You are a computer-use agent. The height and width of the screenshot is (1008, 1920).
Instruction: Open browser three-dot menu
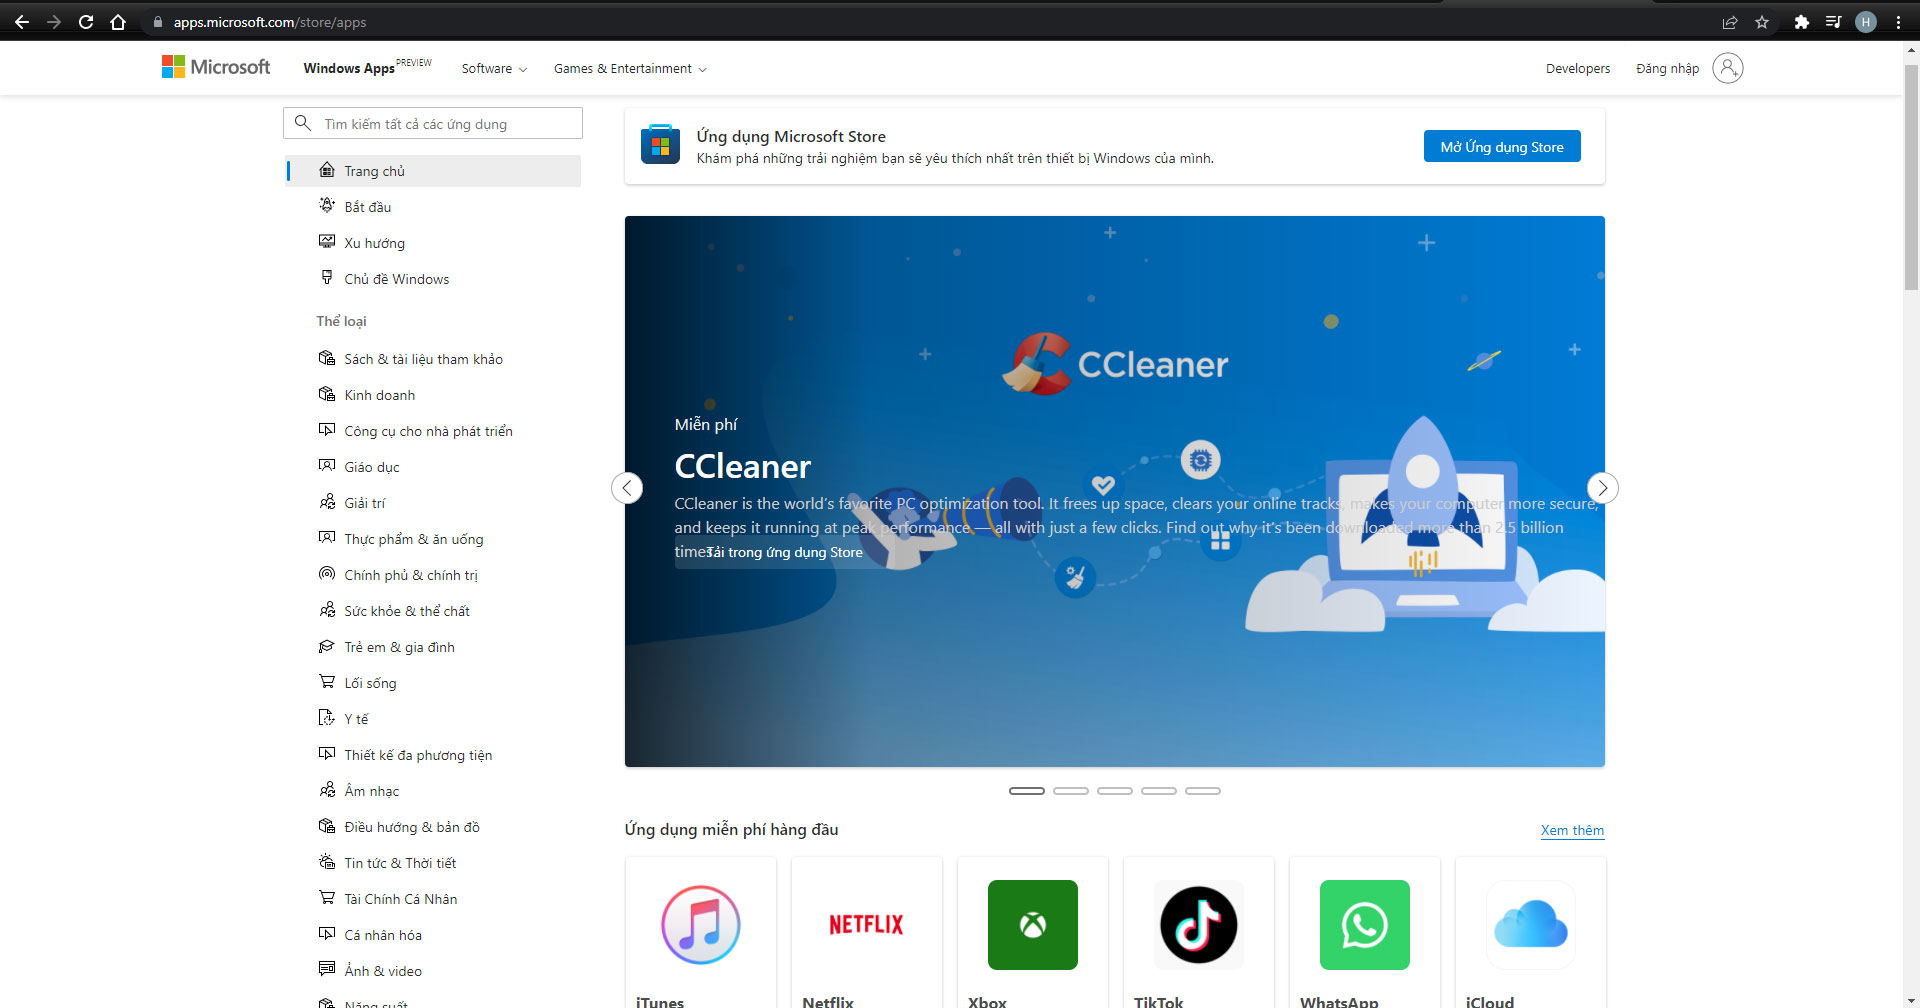(x=1898, y=22)
